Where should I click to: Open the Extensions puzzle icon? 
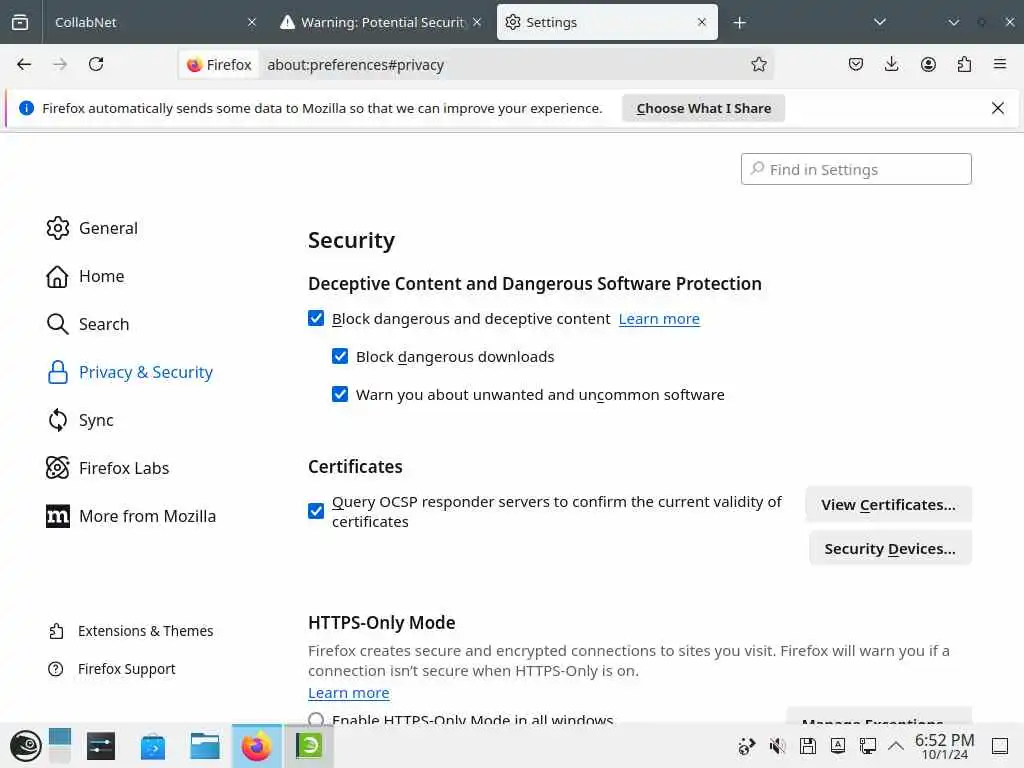point(964,64)
